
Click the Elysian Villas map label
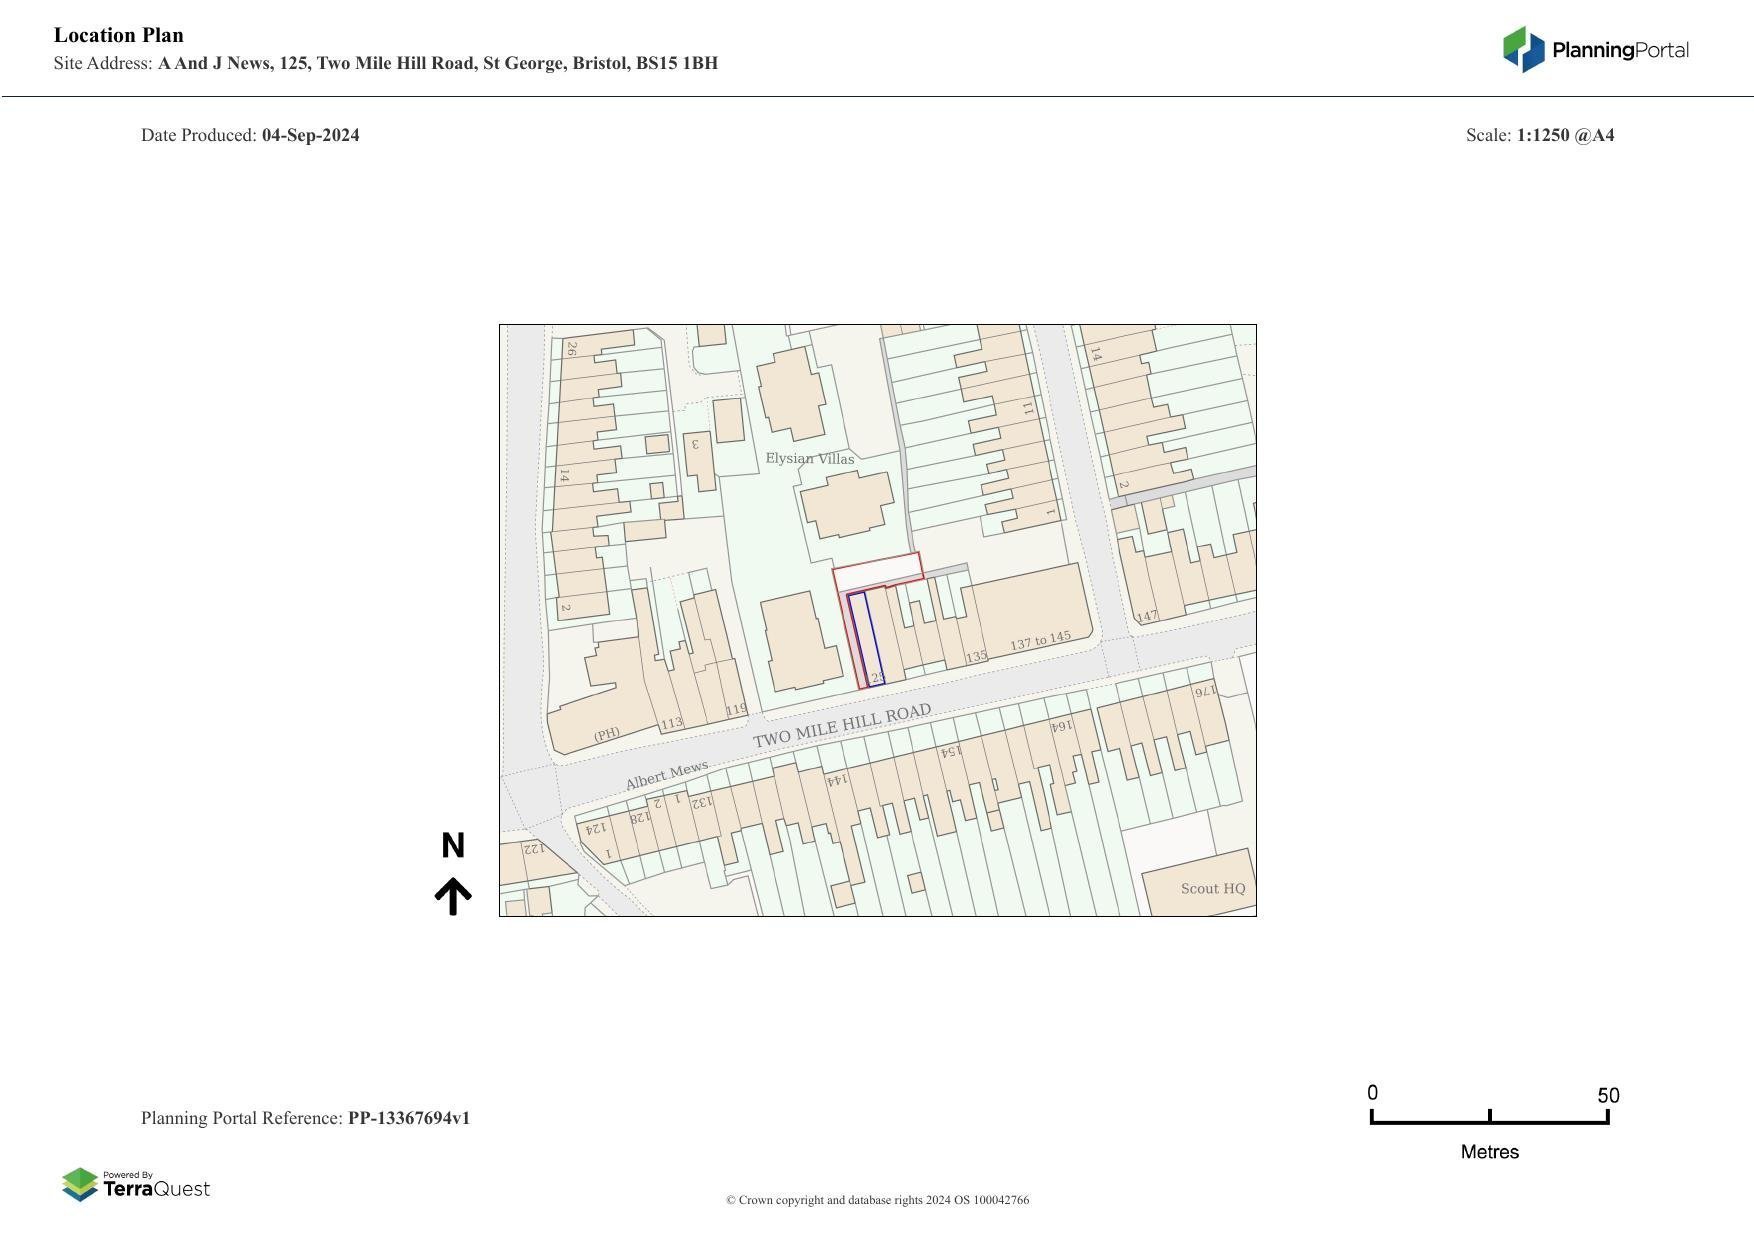pos(809,459)
